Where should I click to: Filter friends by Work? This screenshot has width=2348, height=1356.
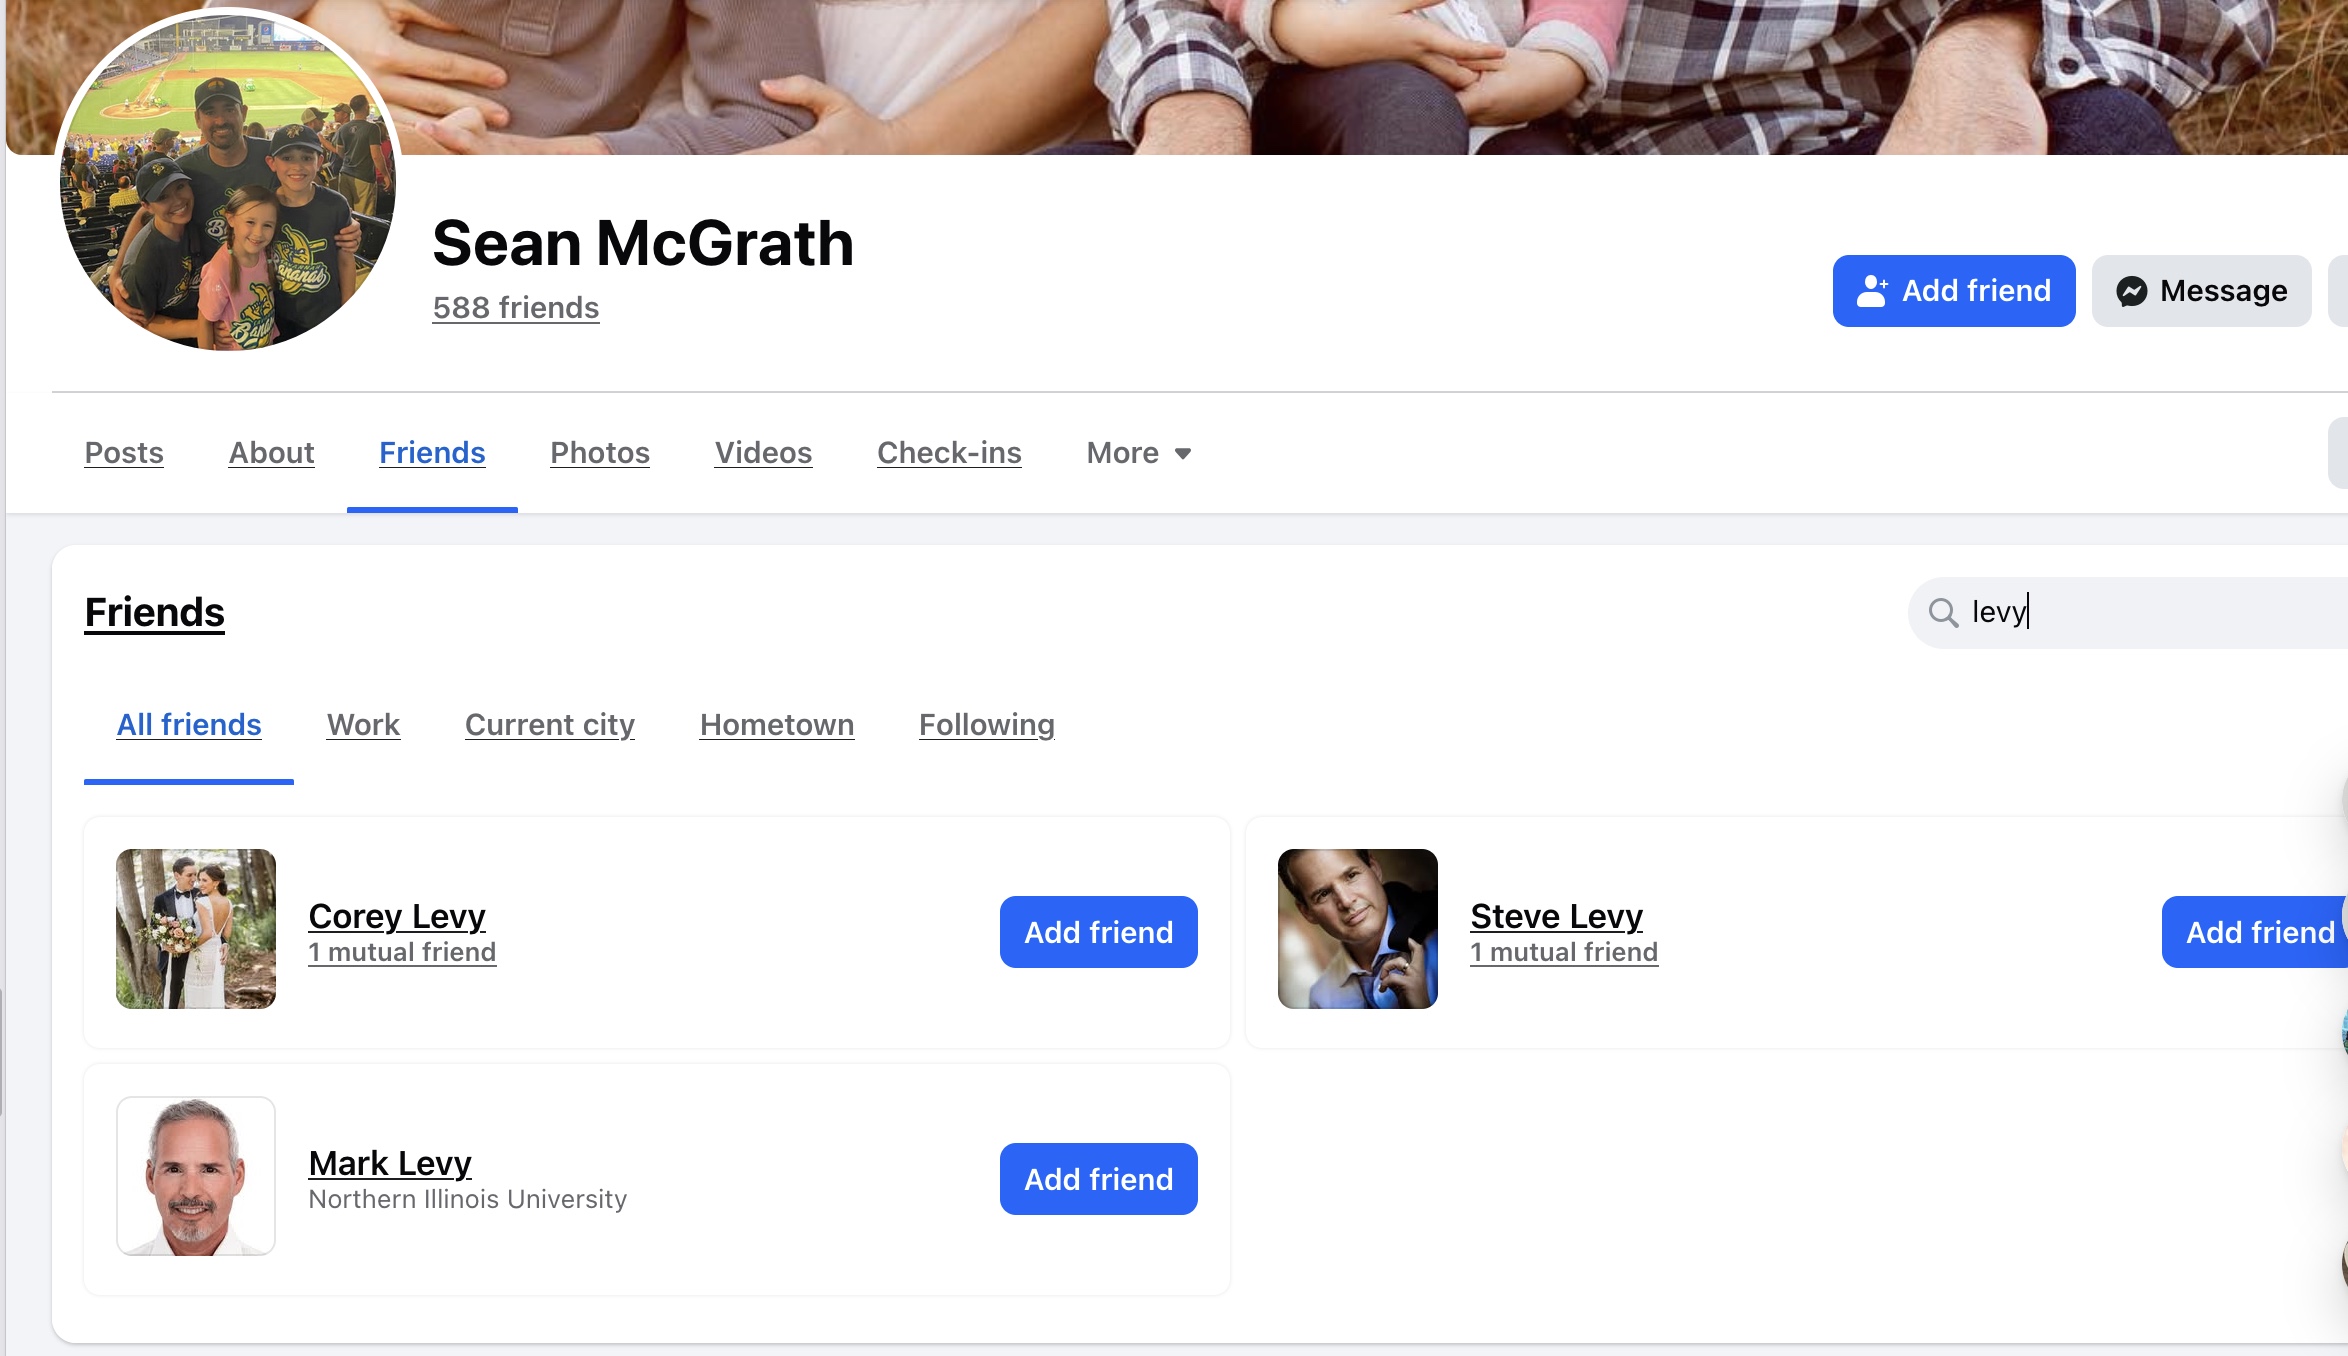click(x=363, y=725)
